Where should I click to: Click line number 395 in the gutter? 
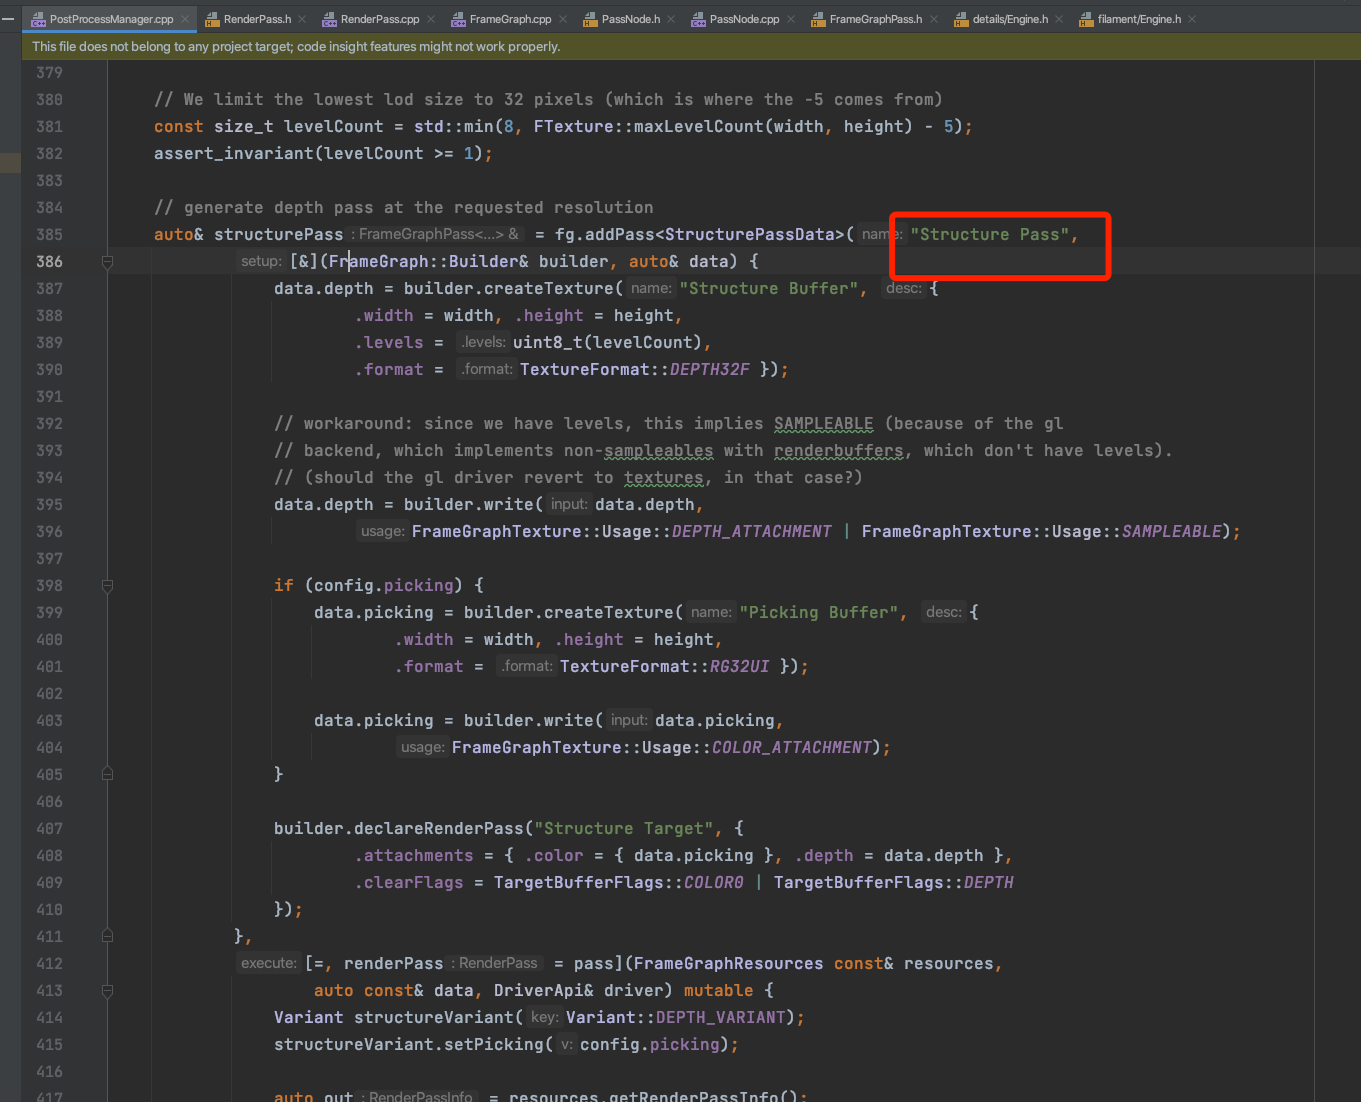[x=49, y=504]
